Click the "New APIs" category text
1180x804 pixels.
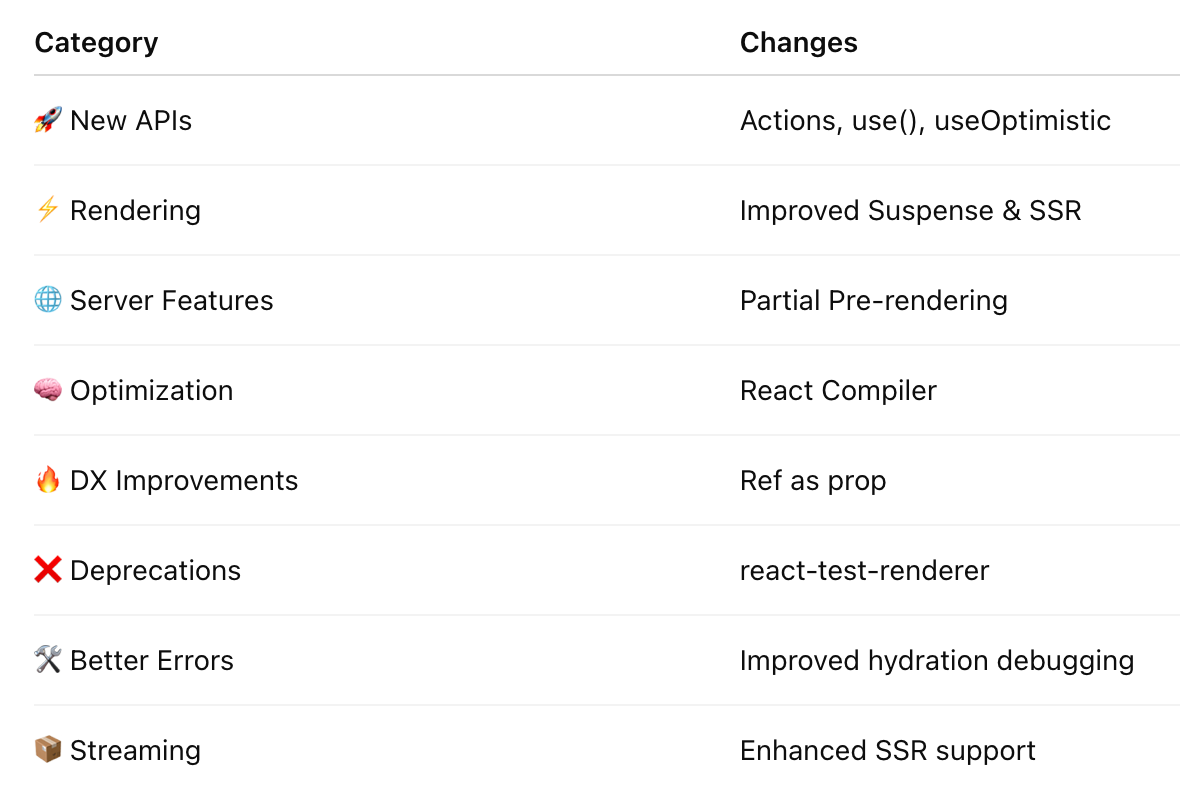[131, 120]
